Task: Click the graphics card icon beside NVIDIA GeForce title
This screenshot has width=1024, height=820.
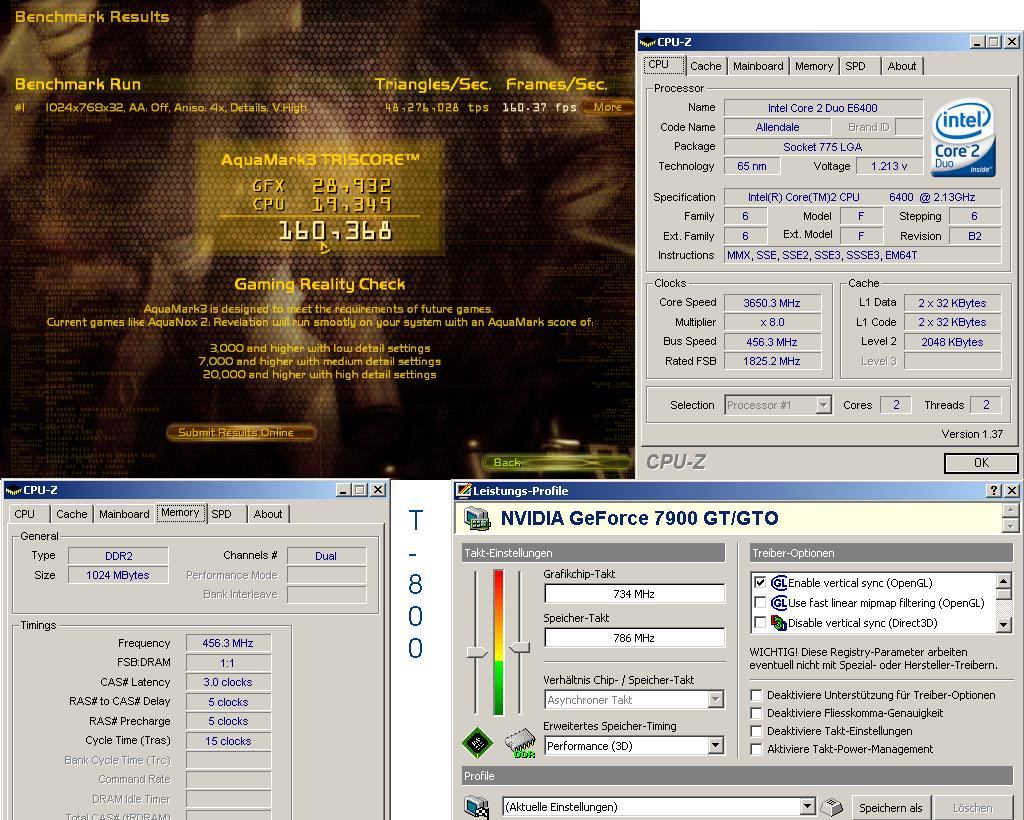Action: pos(477,519)
